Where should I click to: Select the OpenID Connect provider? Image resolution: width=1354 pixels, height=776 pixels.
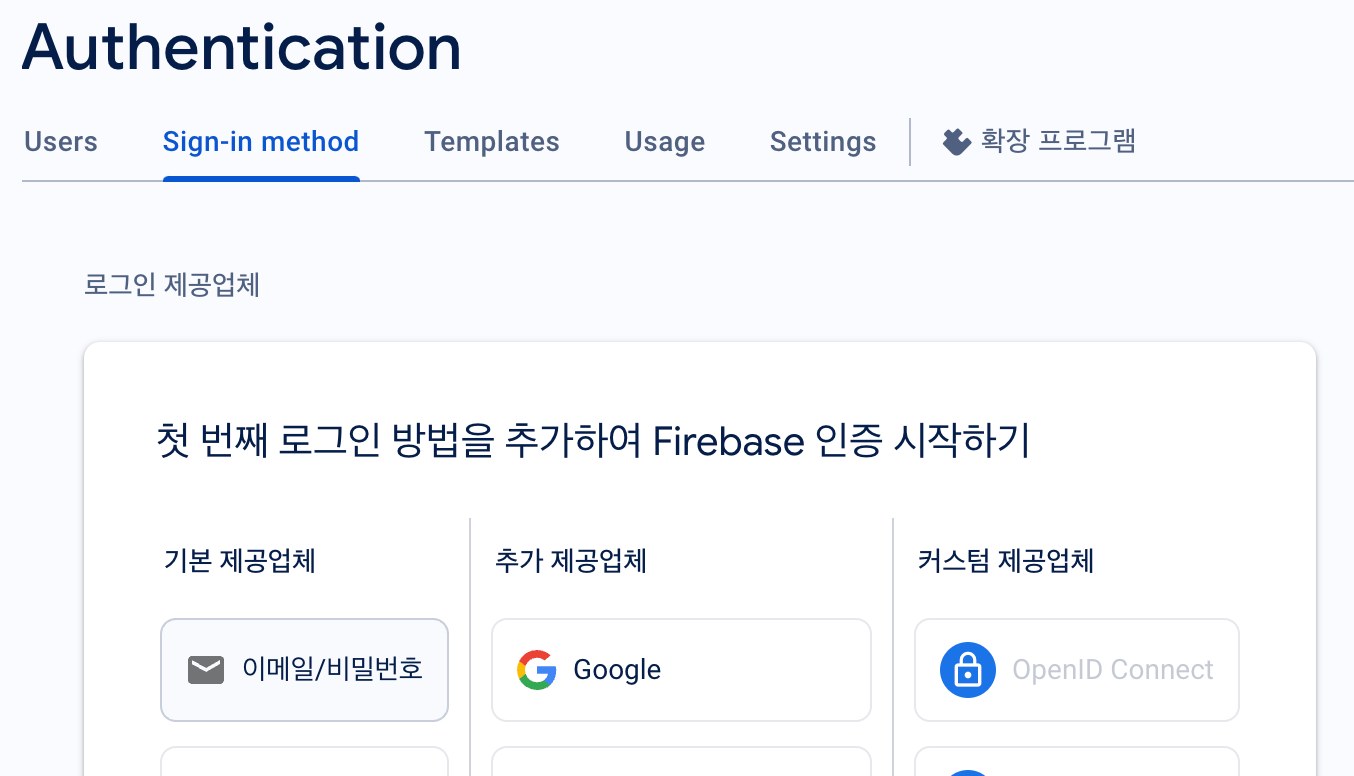click(1077, 670)
